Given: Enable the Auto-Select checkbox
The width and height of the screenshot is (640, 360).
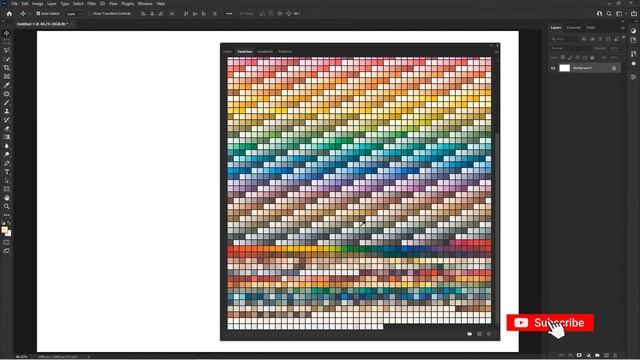Looking at the screenshot, I should (38, 13).
